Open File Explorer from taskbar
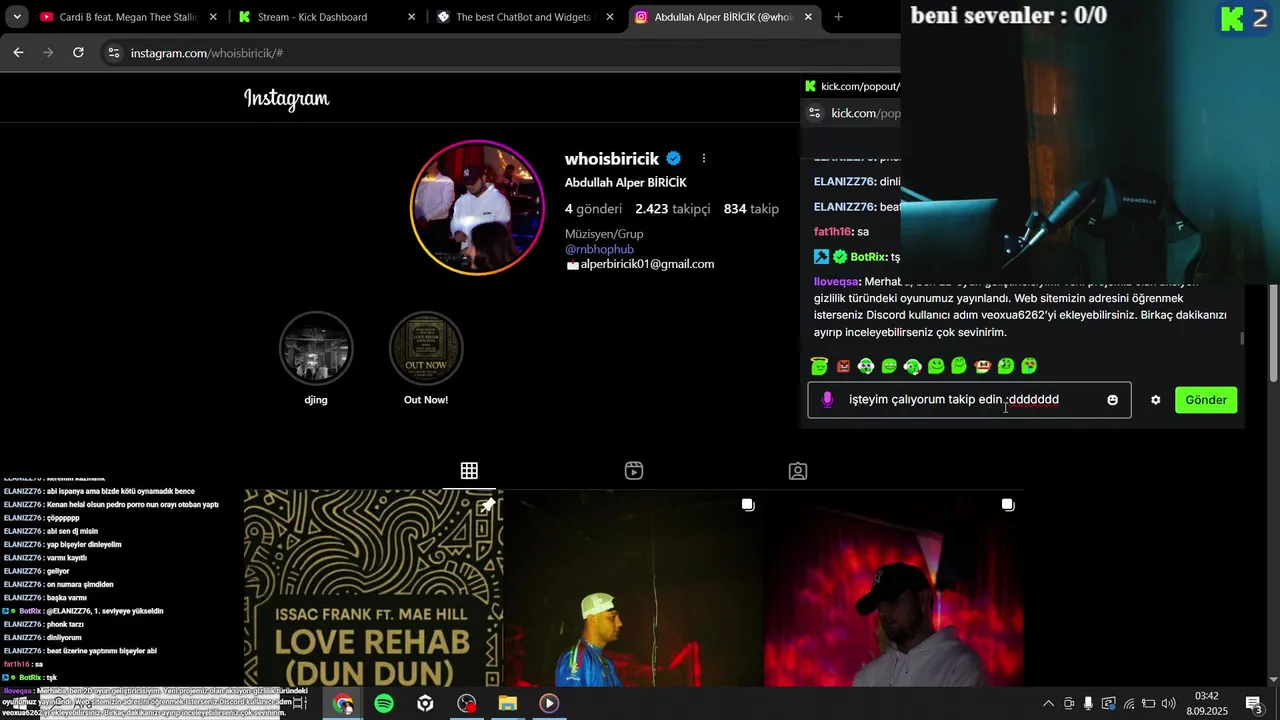Image resolution: width=1280 pixels, height=720 pixels. tap(507, 704)
